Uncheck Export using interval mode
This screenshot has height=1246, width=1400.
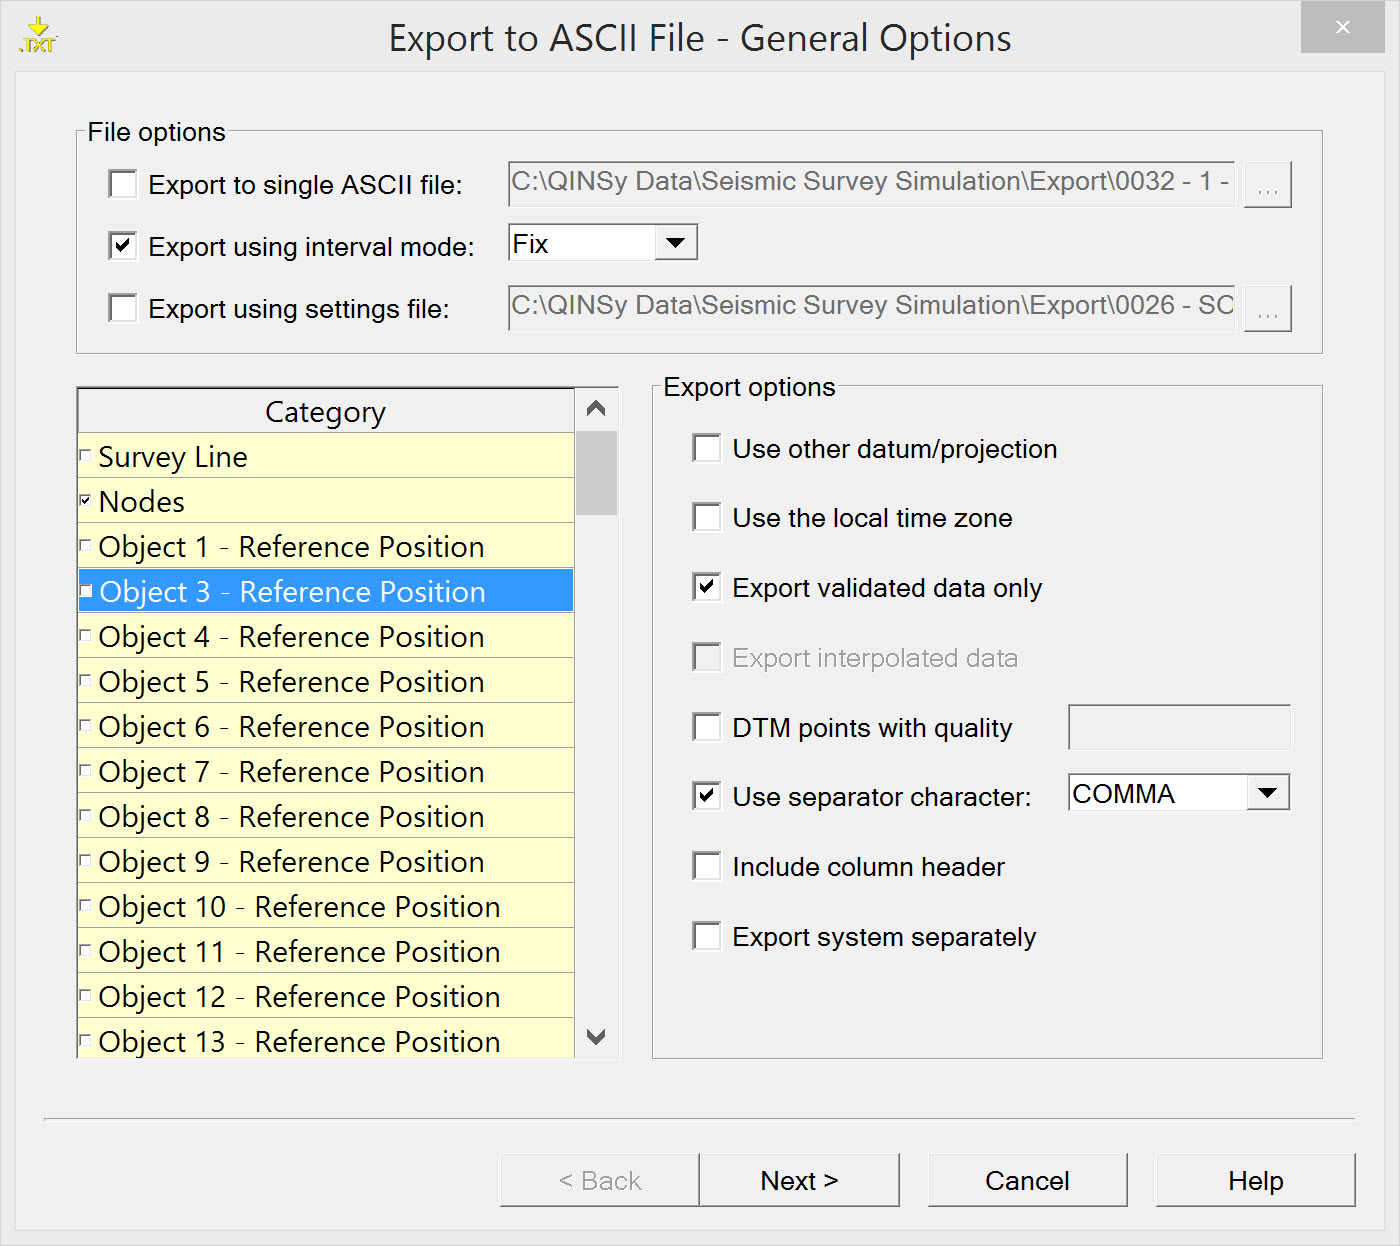pos(123,246)
